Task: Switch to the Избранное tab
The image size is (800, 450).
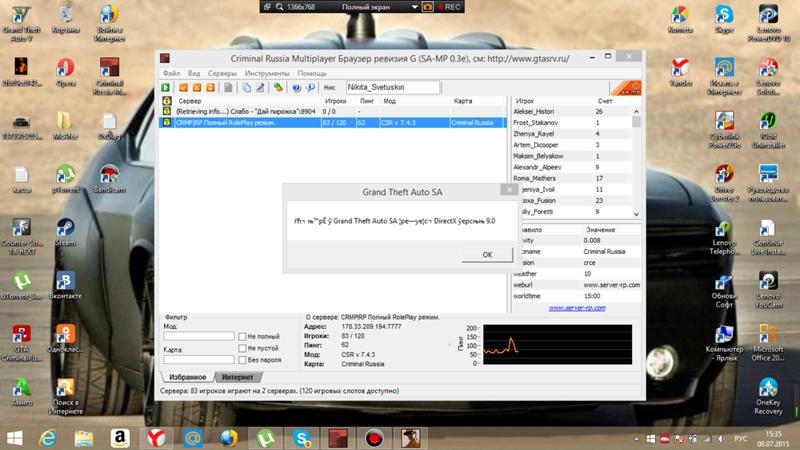Action: click(x=187, y=377)
